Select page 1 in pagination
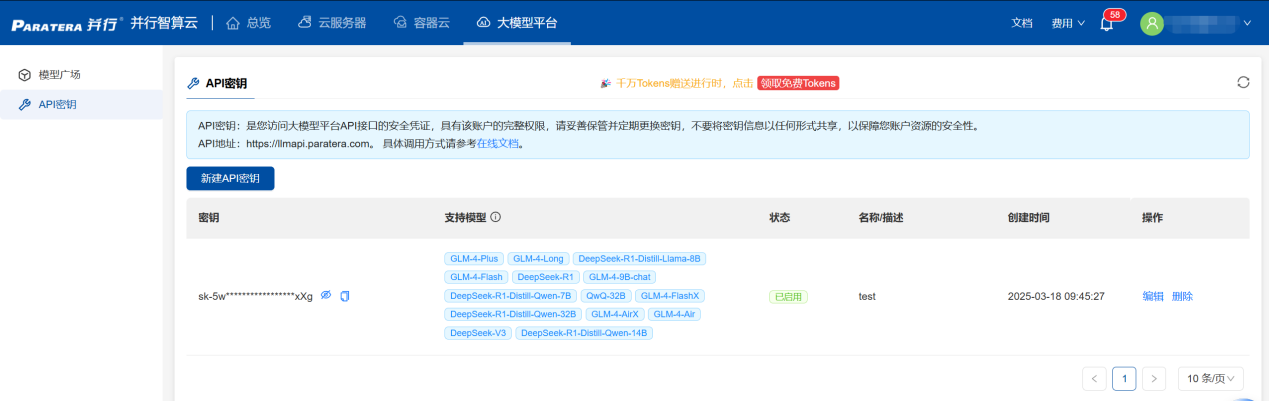This screenshot has width=1269, height=401. [1124, 378]
